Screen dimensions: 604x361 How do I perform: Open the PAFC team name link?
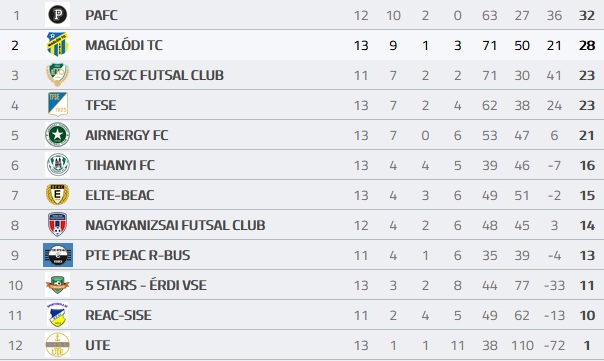pyautogui.click(x=101, y=15)
